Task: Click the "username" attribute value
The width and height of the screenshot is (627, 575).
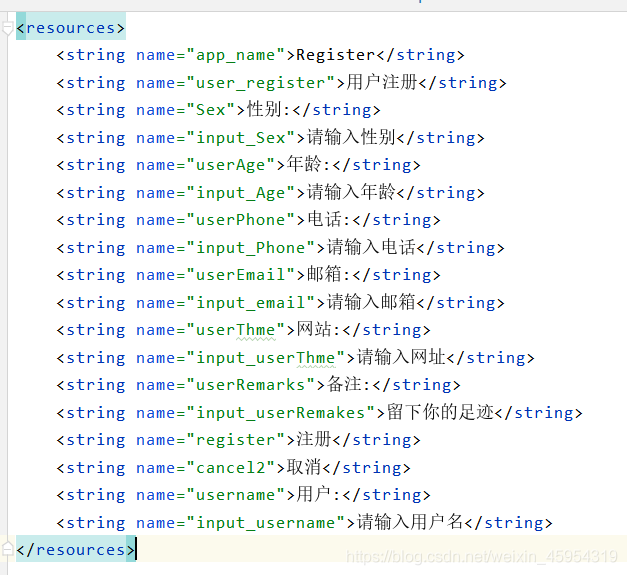Action: pos(236,495)
